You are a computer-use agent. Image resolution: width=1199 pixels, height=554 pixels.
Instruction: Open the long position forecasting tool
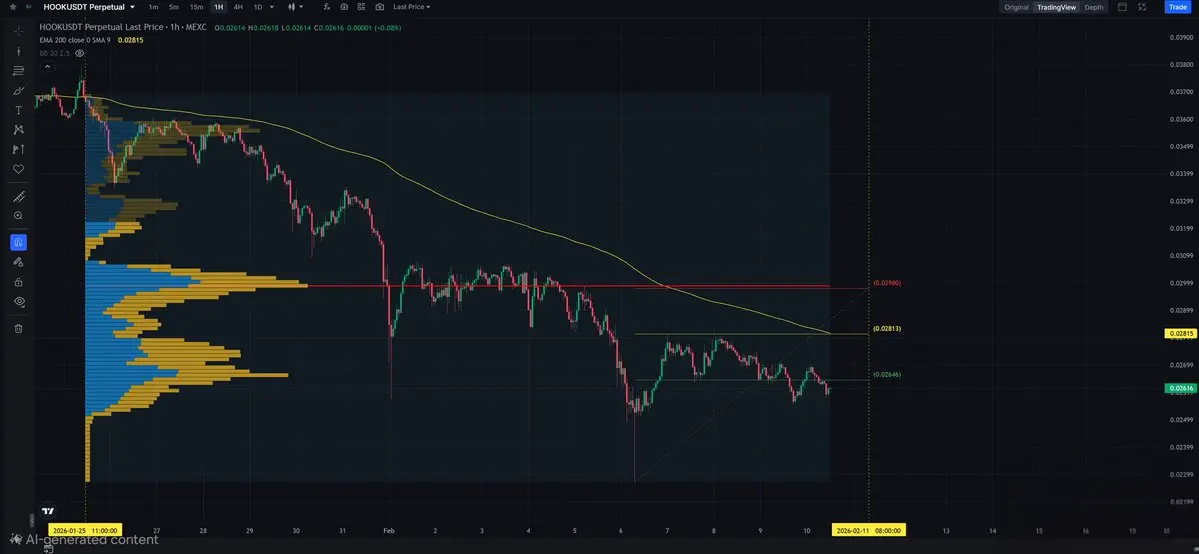(19, 149)
